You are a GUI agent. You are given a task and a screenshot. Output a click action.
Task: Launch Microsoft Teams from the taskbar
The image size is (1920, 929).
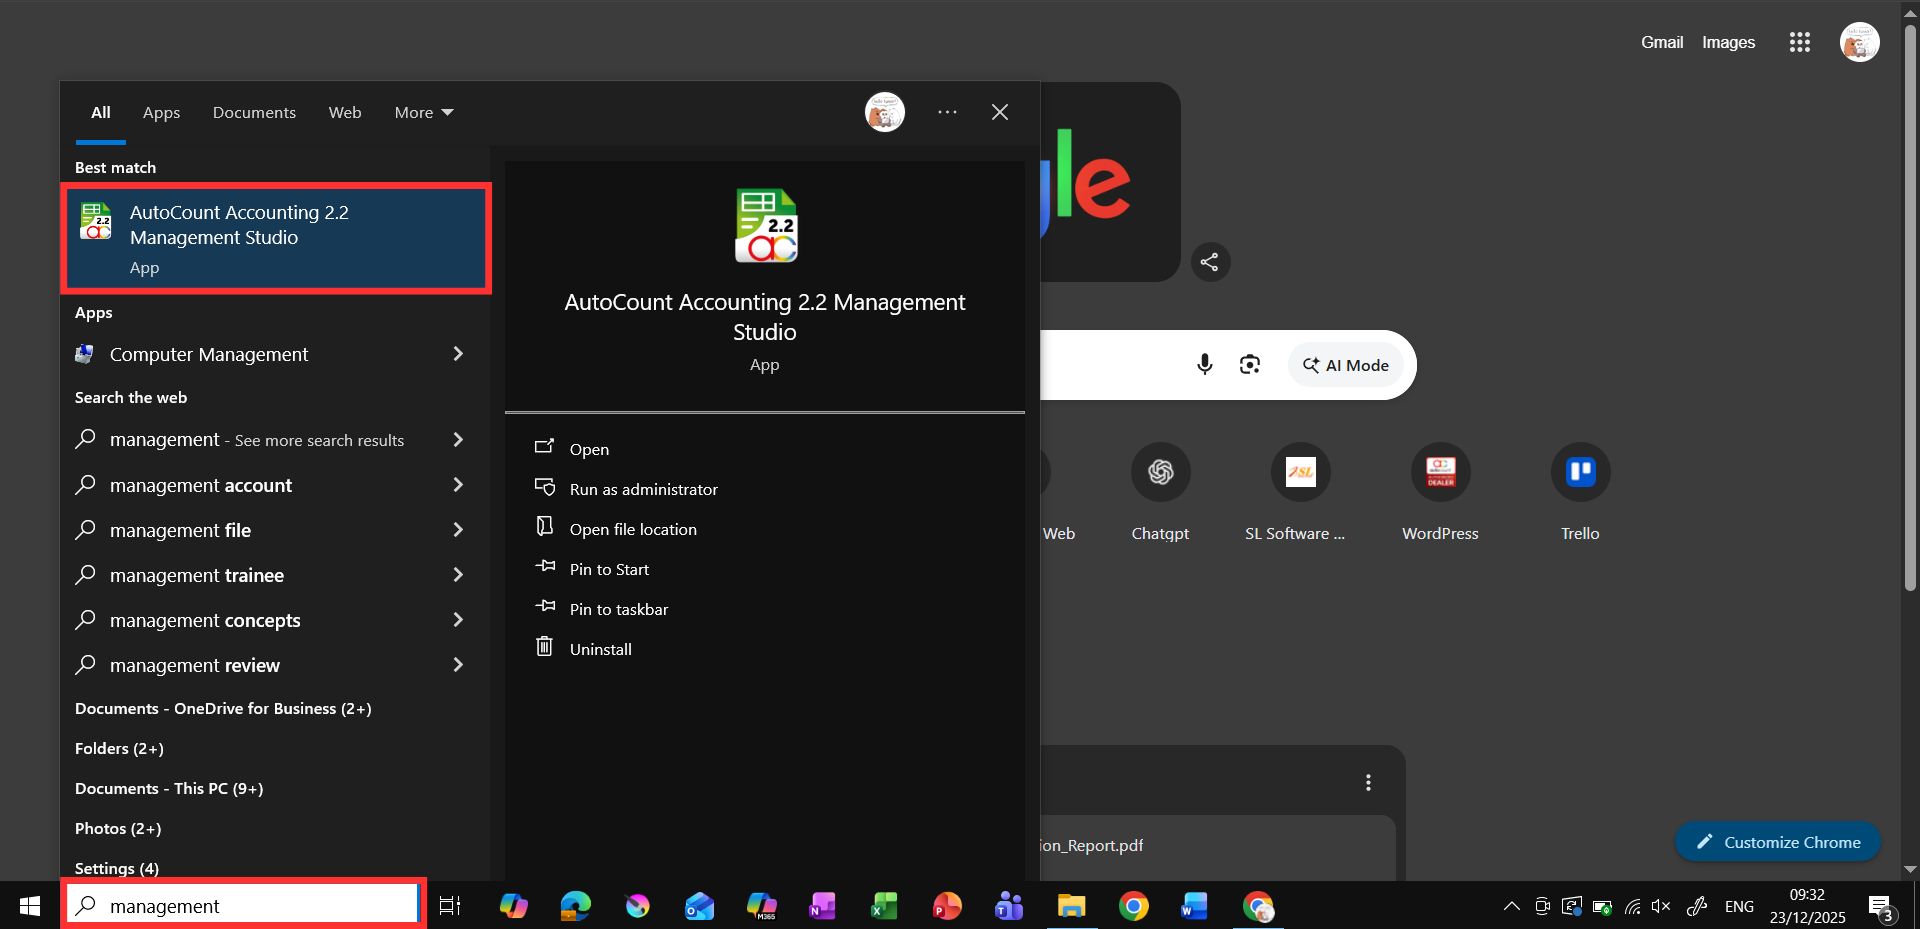[x=1008, y=907]
